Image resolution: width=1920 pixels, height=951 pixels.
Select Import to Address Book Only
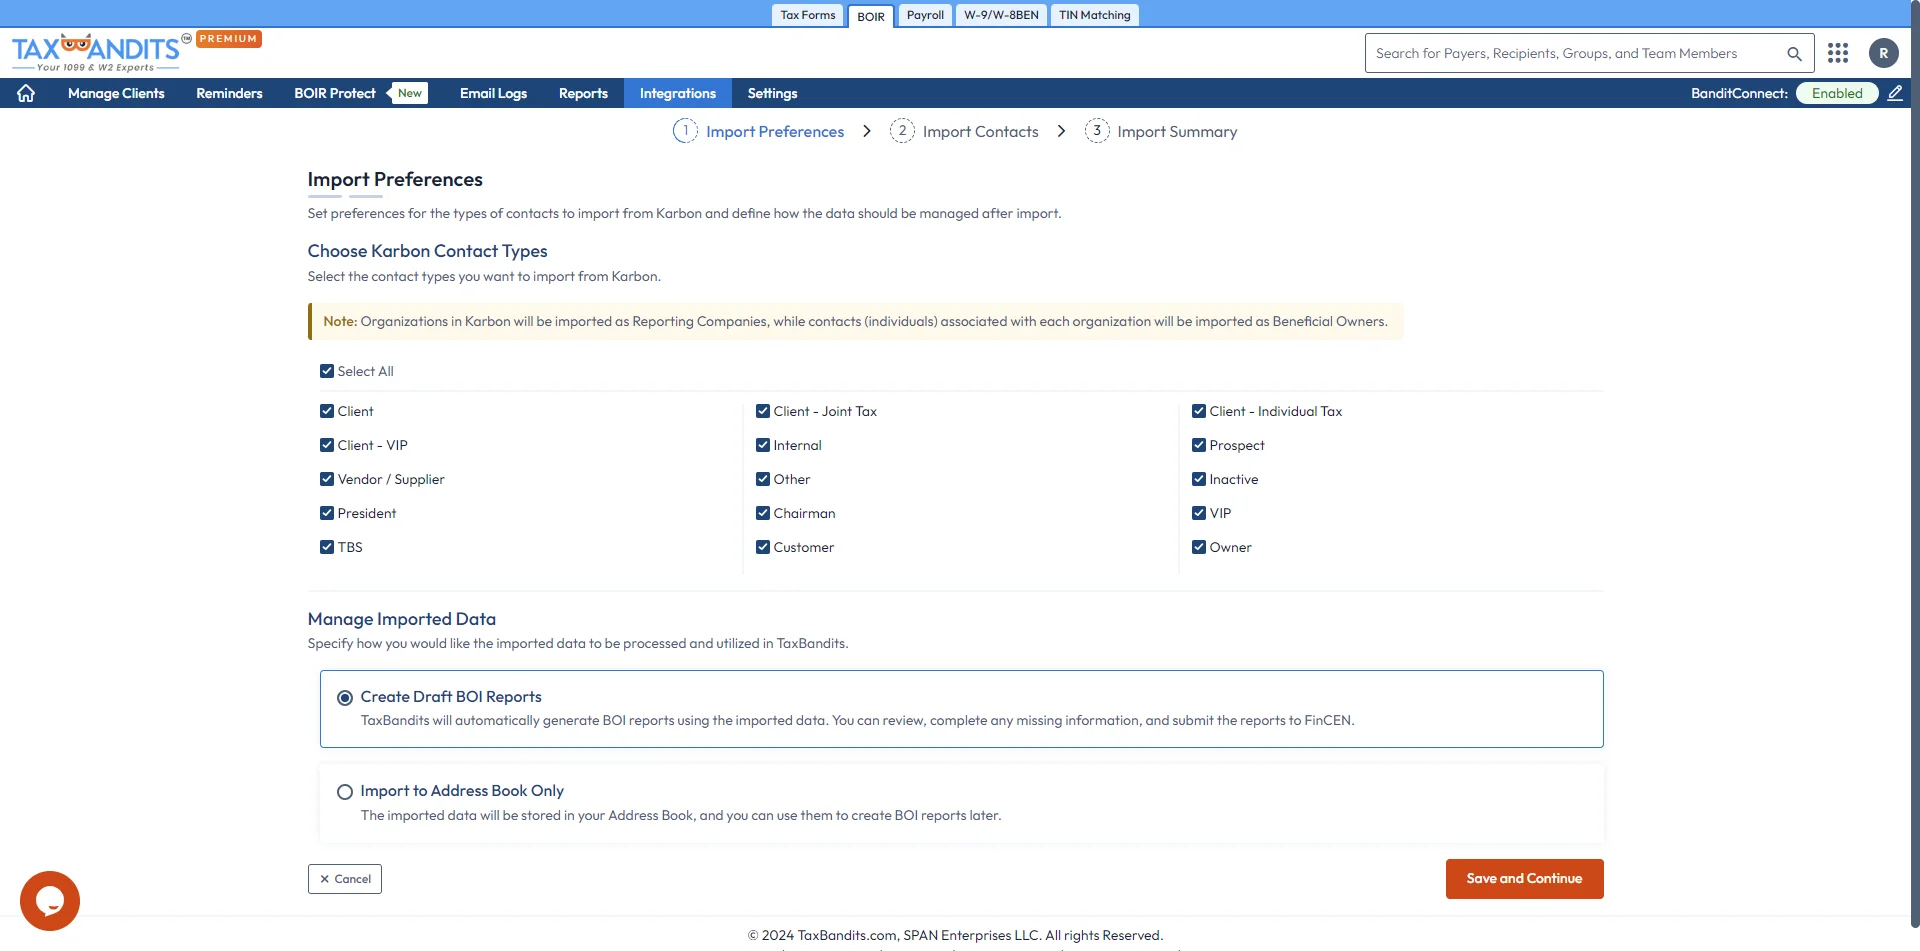pos(345,792)
